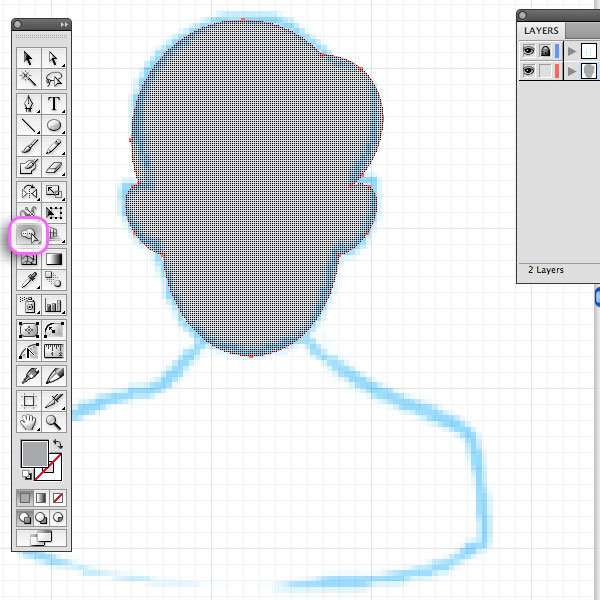
Task: Select the Zoom magnifier tool
Action: 54,422
